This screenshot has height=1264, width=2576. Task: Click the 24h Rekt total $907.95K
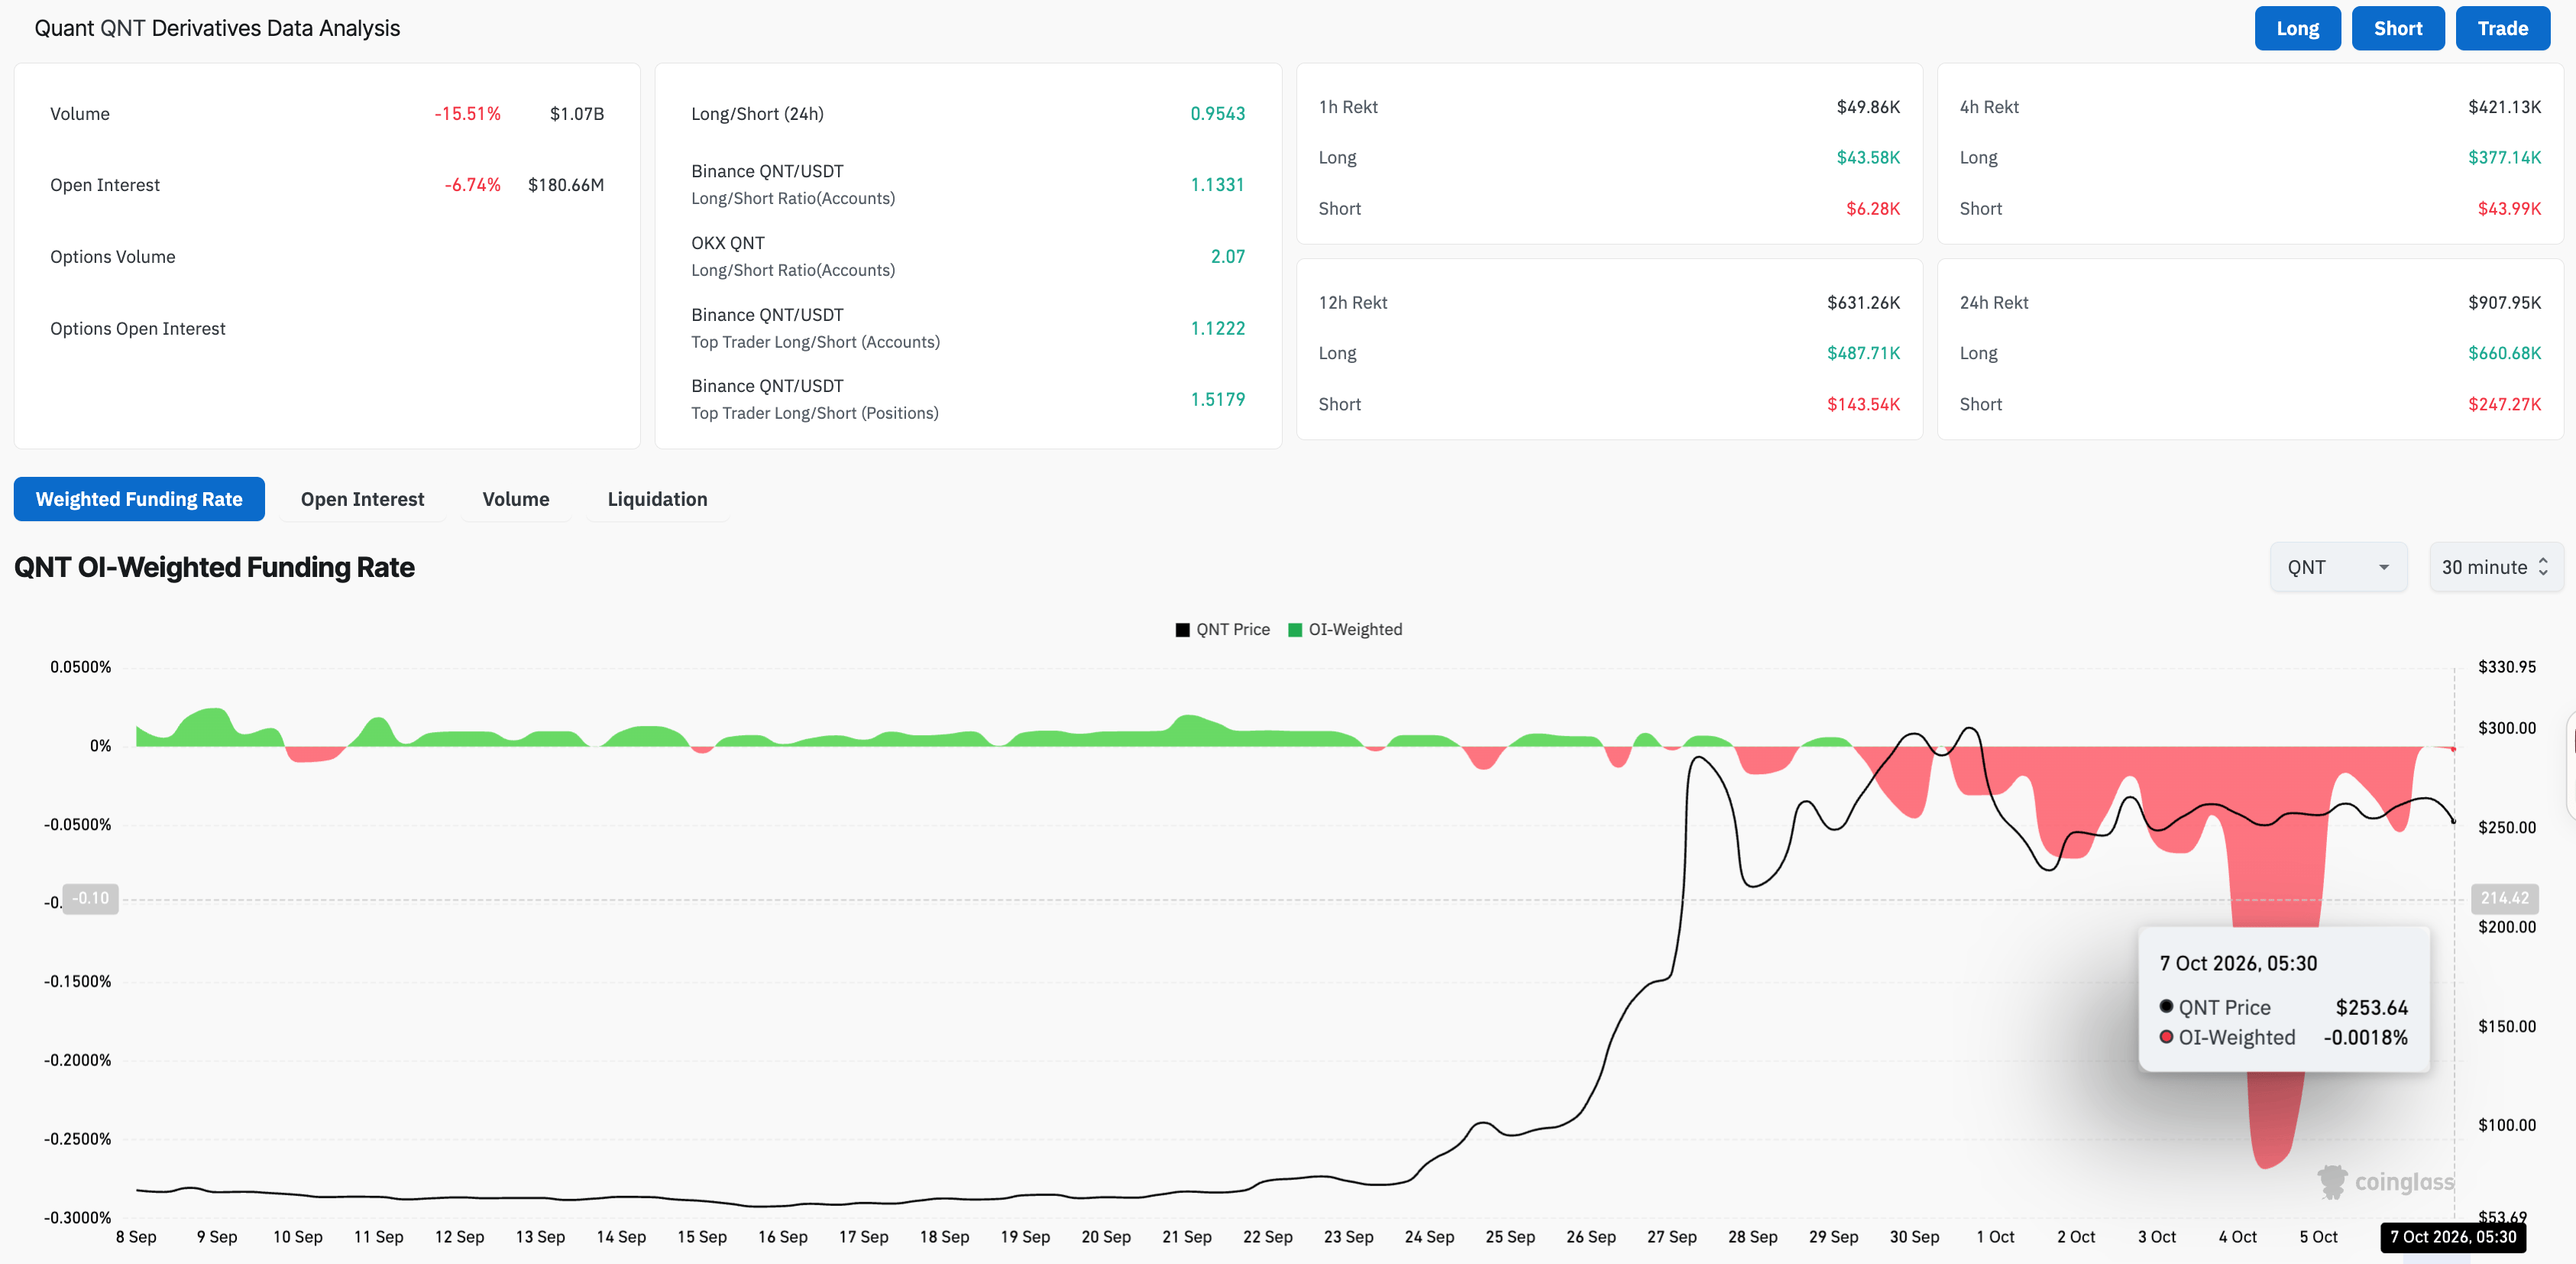coord(2504,303)
